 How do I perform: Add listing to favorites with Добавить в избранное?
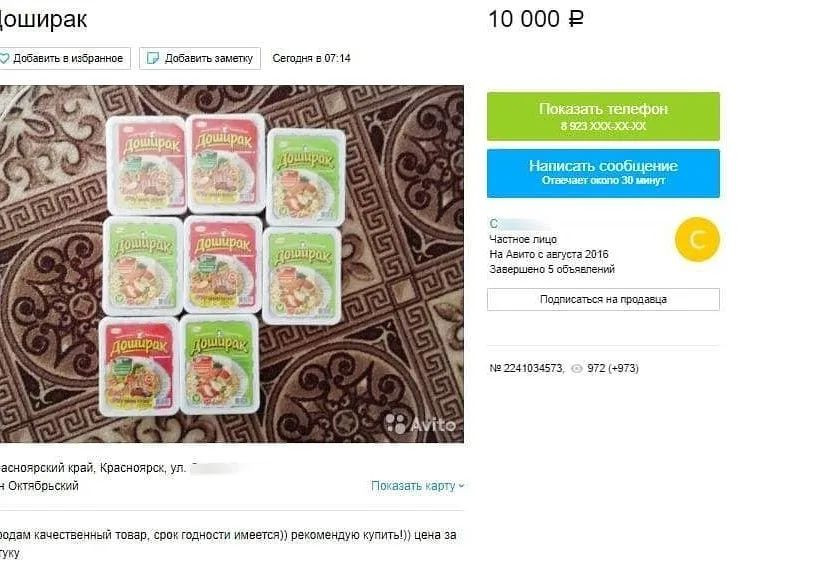[64, 58]
